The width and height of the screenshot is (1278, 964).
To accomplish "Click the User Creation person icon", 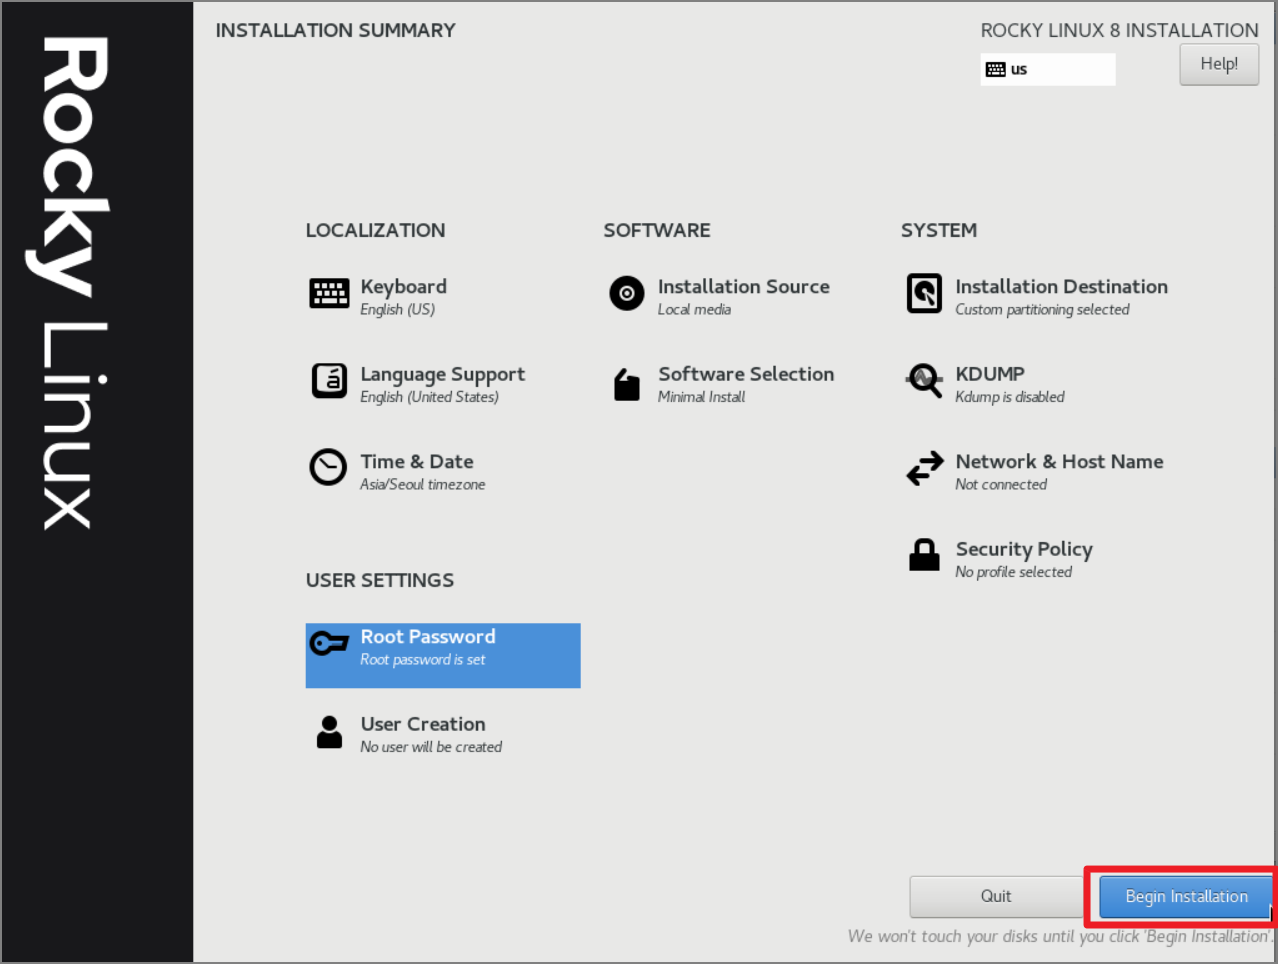I will click(x=329, y=732).
